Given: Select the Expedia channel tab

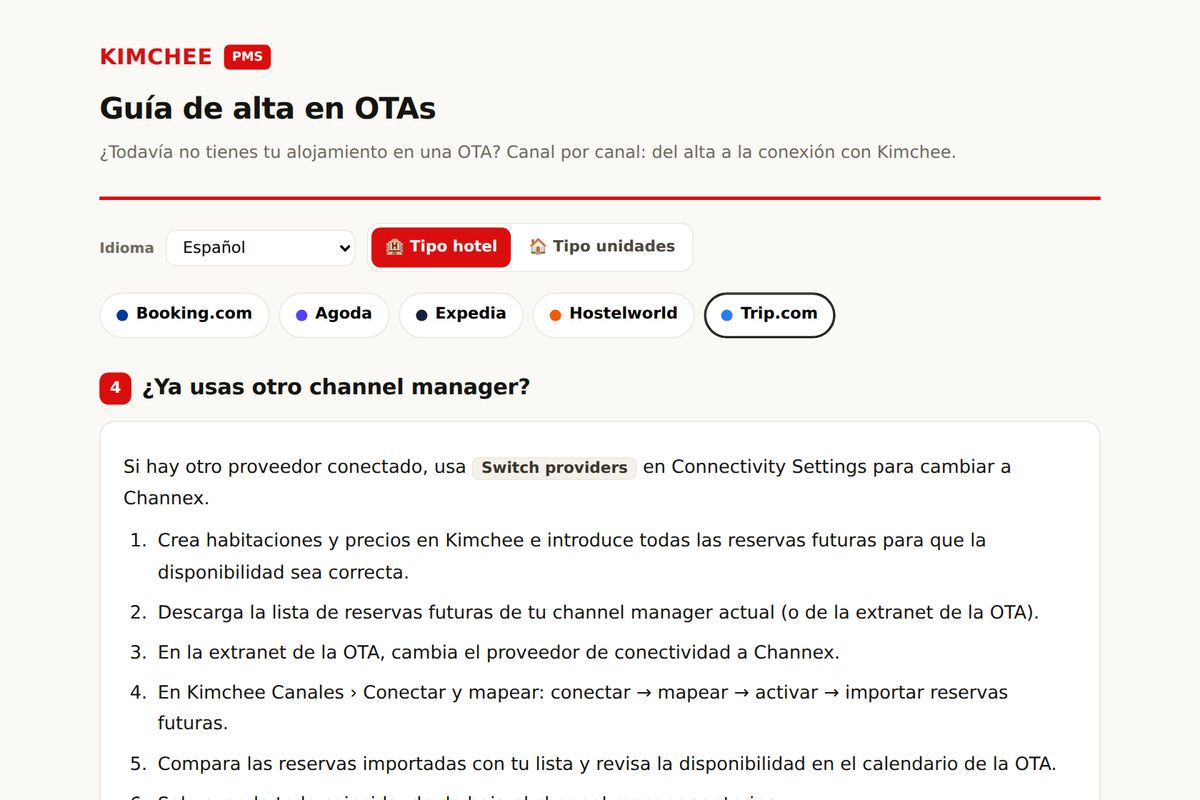Looking at the screenshot, I should point(461,315).
